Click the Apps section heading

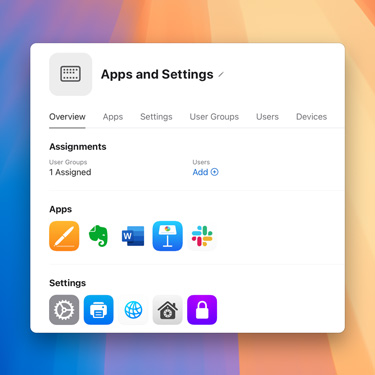click(61, 209)
